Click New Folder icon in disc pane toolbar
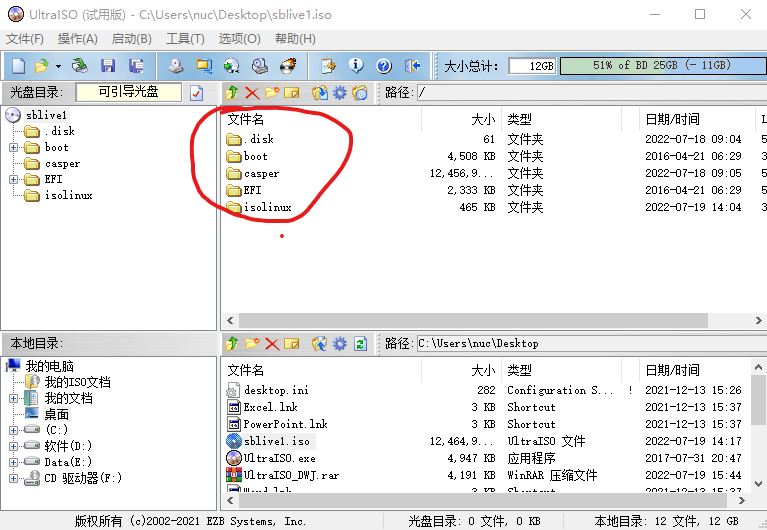This screenshot has width=767, height=530. pyautogui.click(x=272, y=92)
